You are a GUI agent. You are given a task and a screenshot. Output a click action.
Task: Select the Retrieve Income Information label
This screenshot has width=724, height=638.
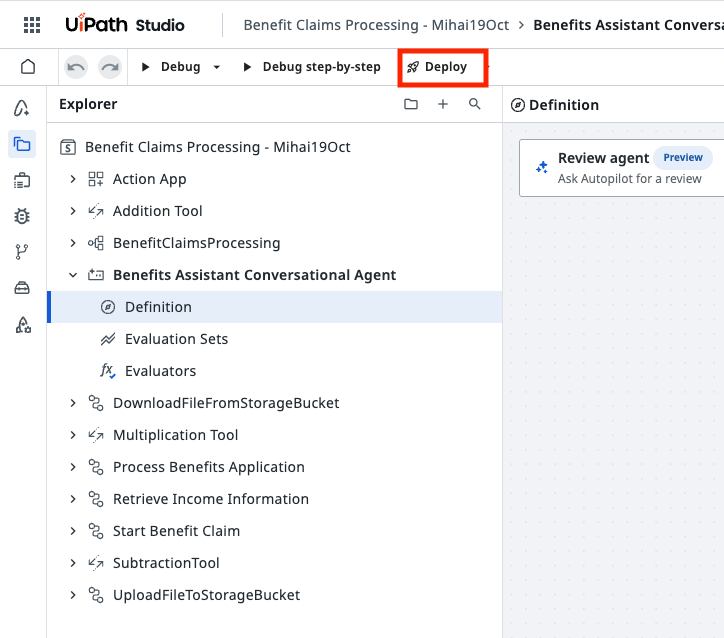click(x=211, y=499)
